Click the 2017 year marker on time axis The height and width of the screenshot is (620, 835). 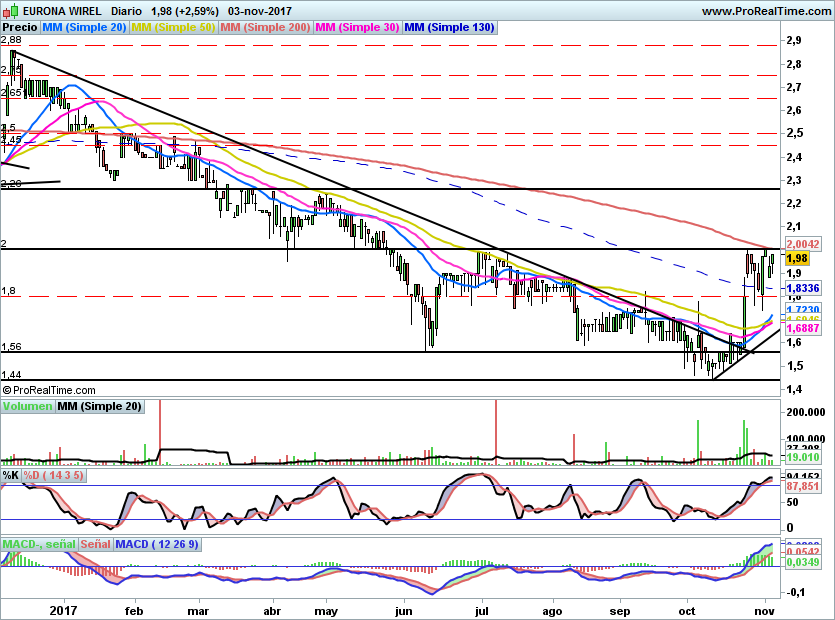point(63,608)
